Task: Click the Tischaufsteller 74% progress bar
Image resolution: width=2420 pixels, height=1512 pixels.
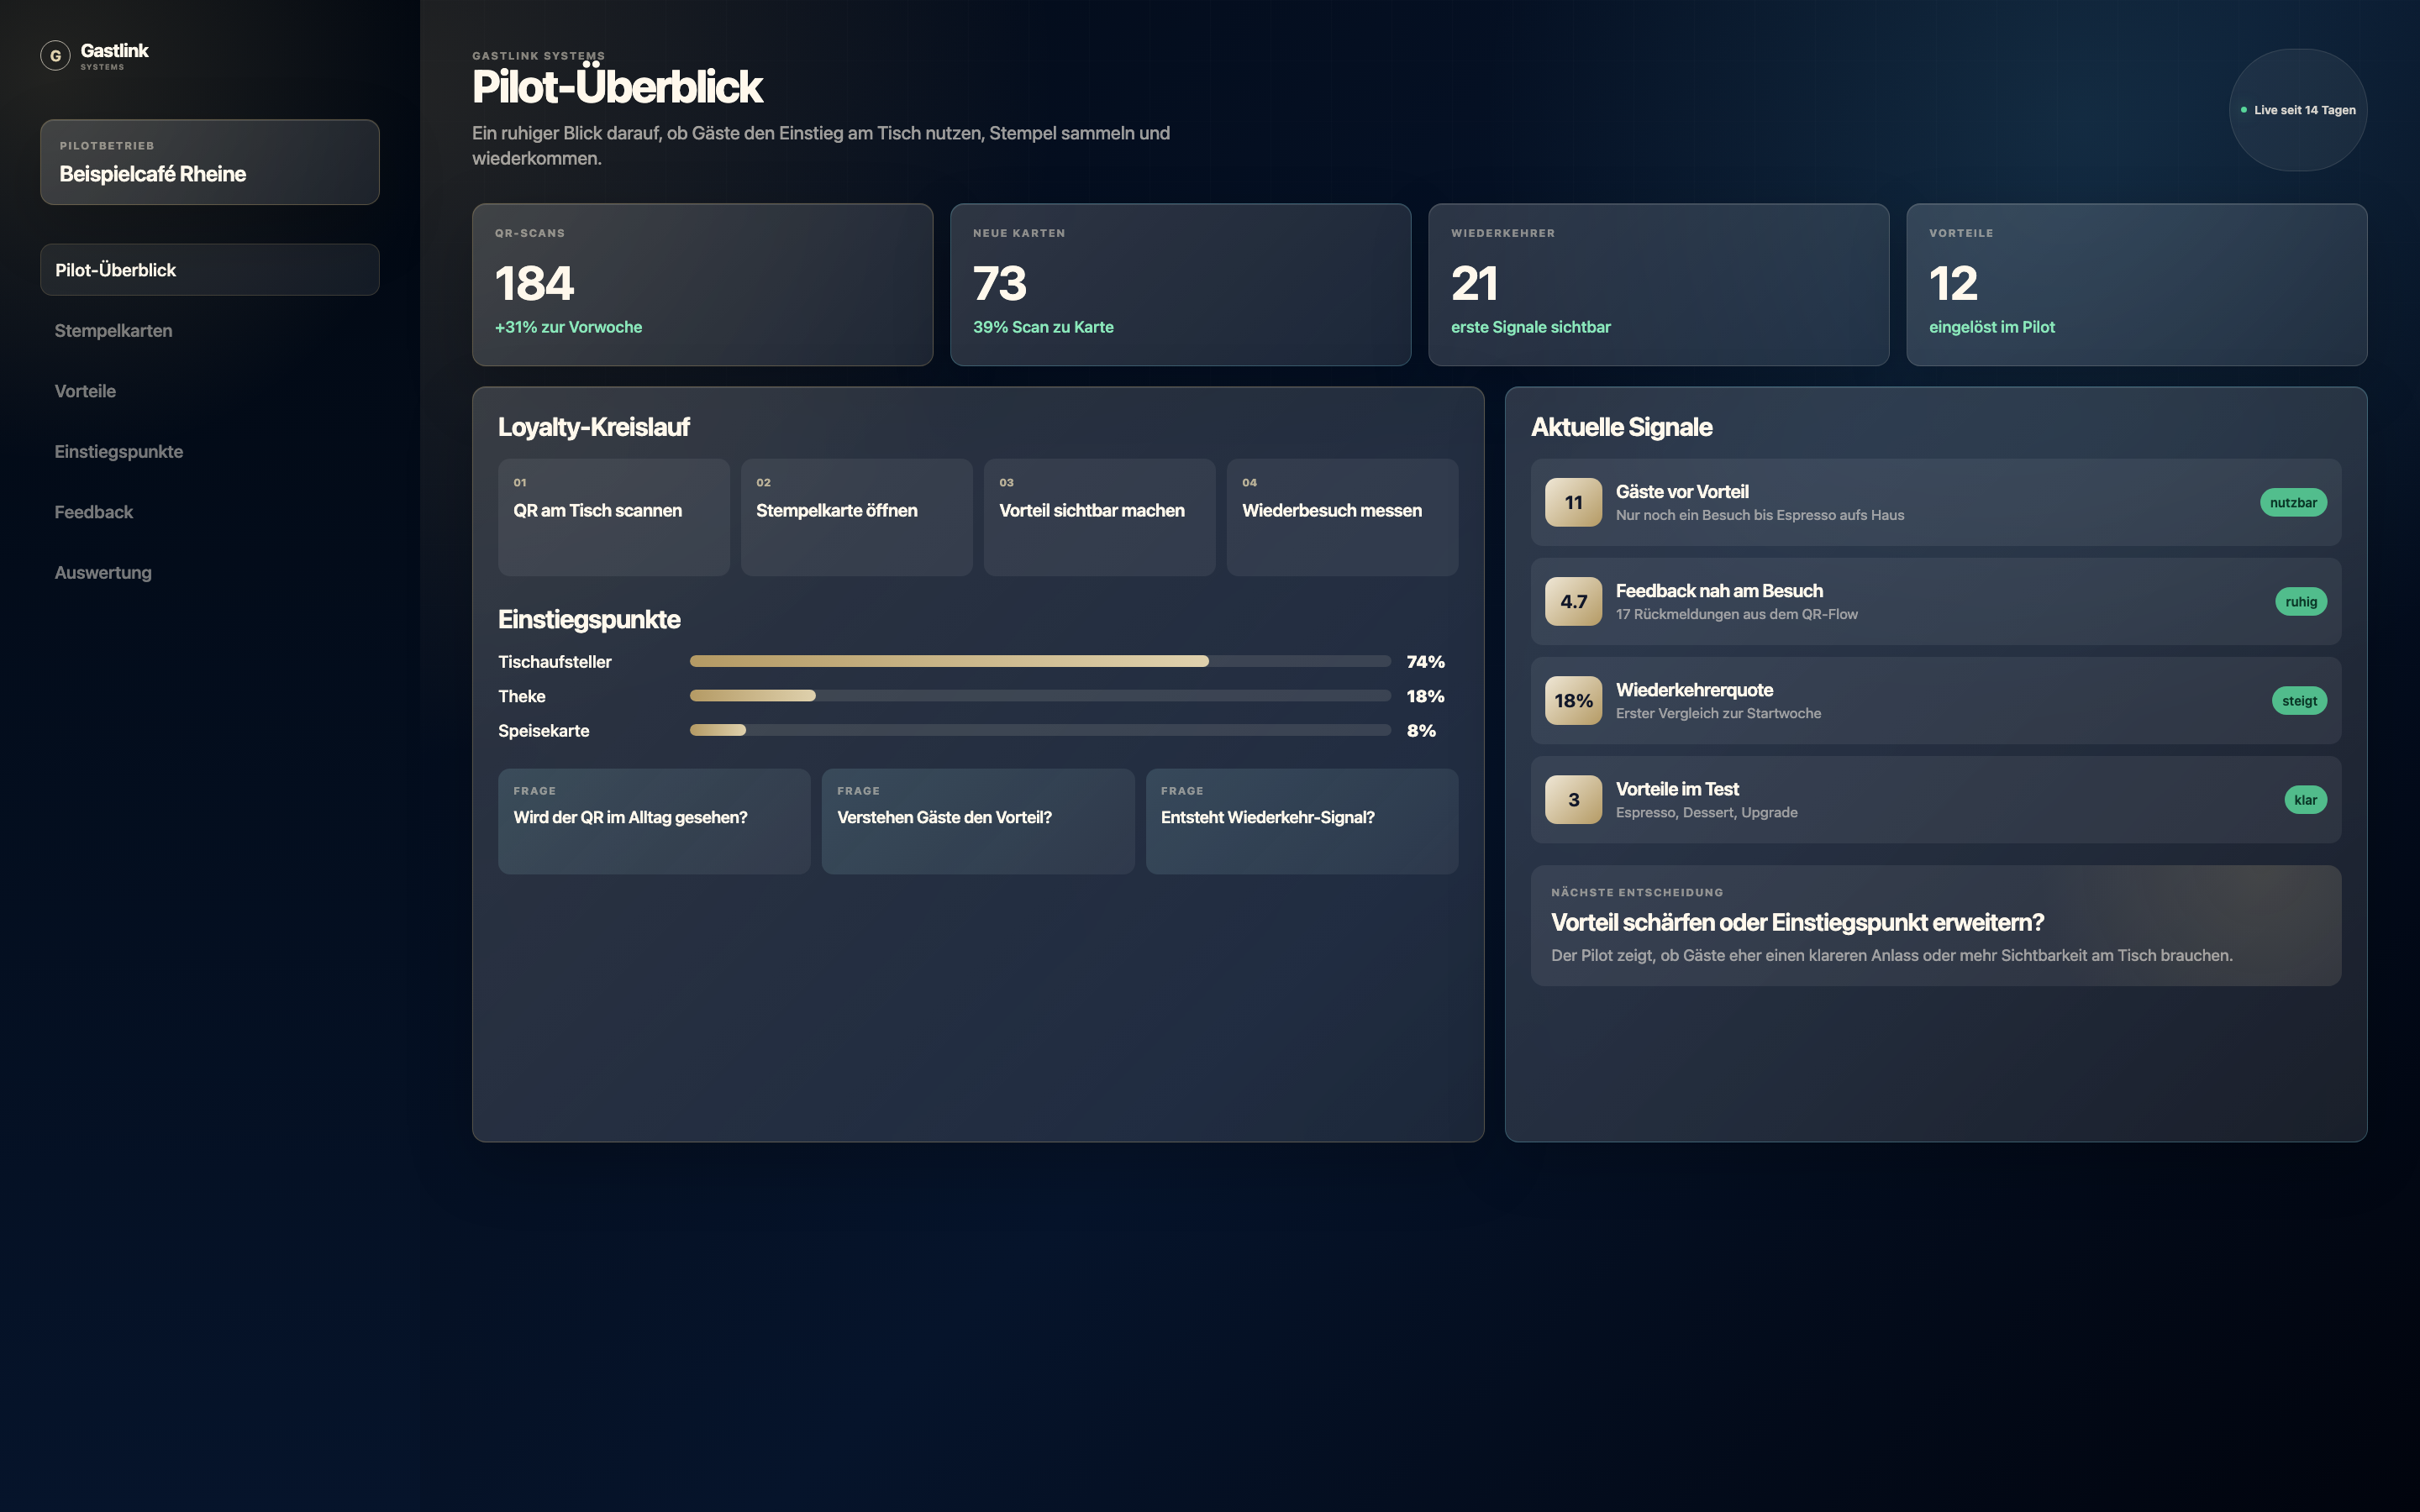Action: [x=1040, y=661]
